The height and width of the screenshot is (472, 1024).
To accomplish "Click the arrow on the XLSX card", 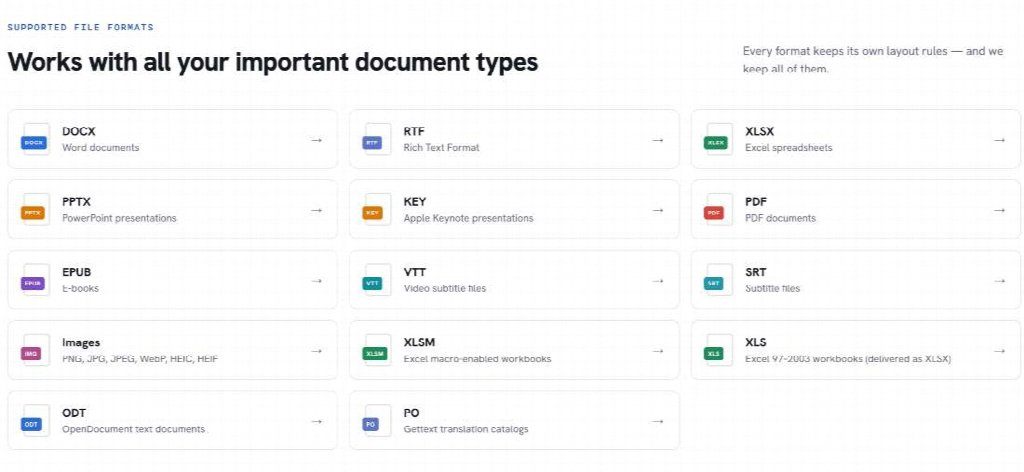I will click(1000, 140).
